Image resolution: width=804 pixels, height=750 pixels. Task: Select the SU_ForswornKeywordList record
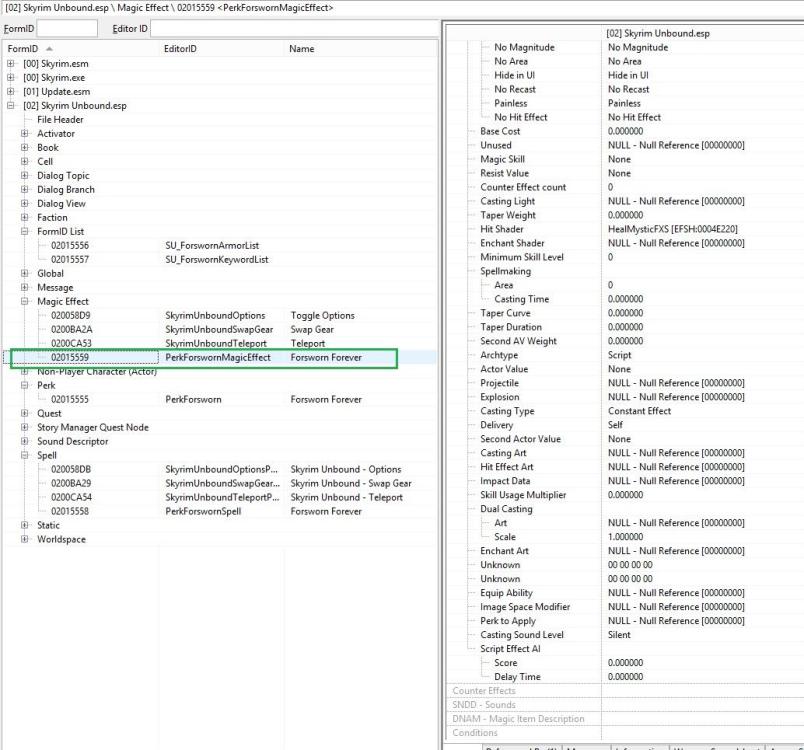point(216,259)
